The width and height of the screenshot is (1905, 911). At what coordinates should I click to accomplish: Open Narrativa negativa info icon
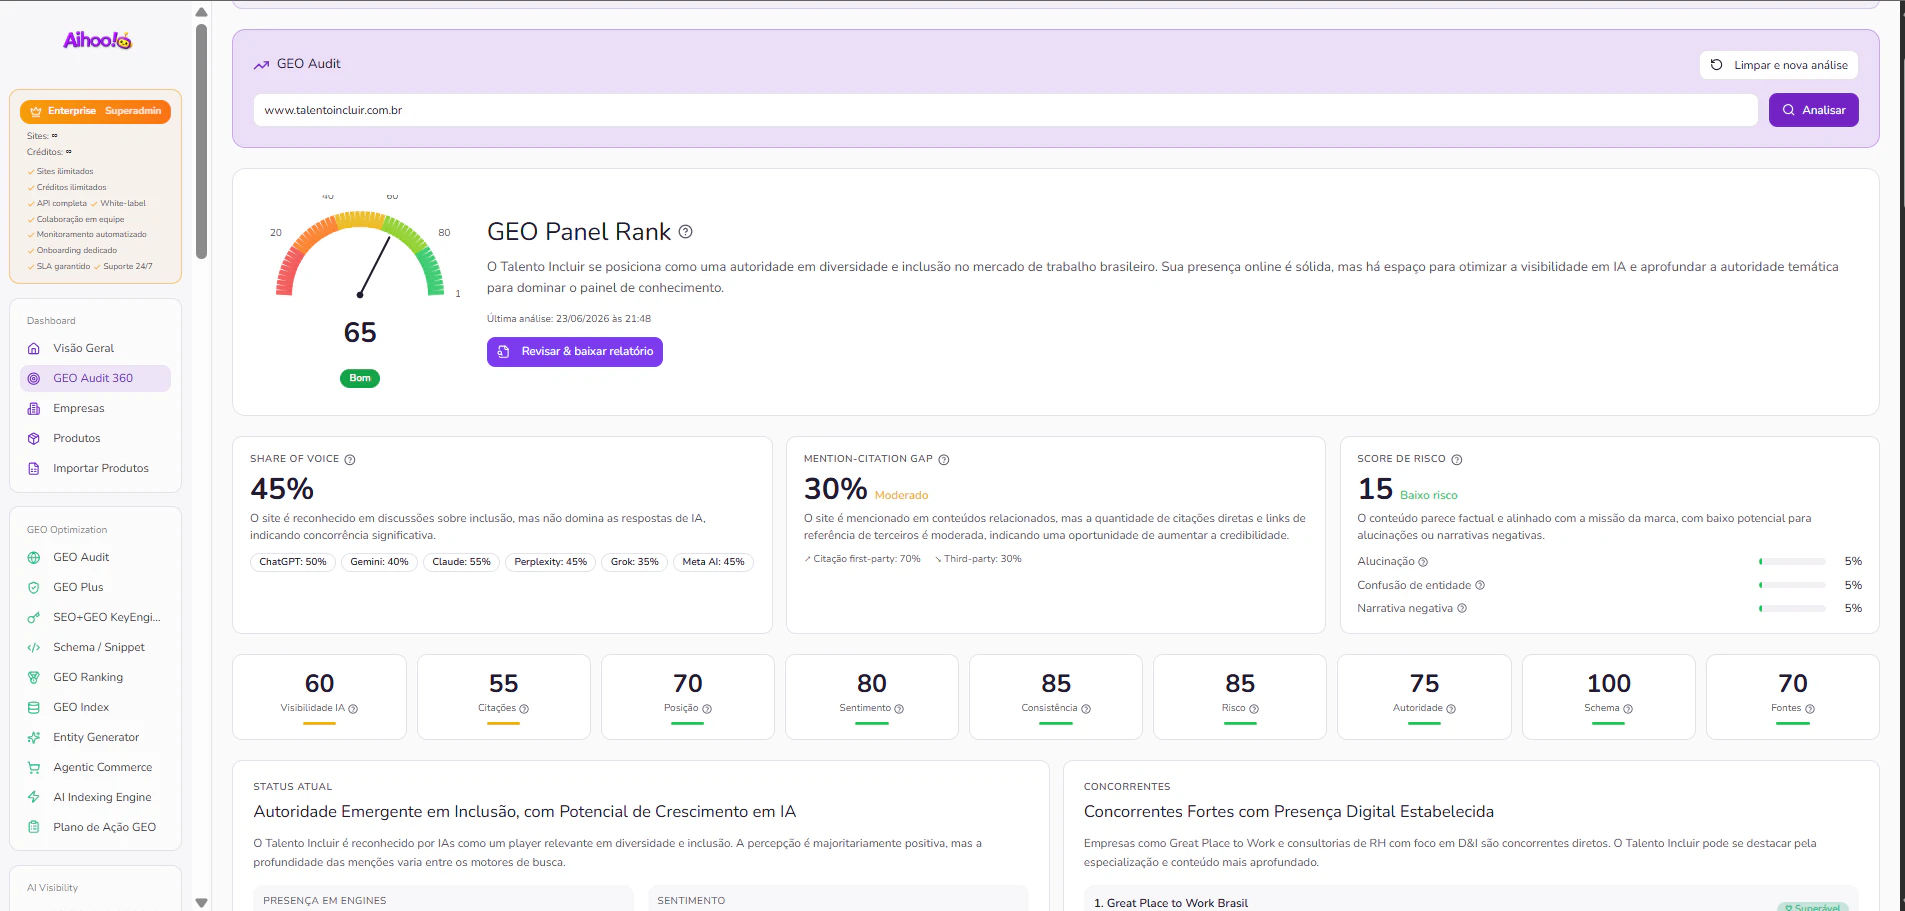coord(1462,608)
